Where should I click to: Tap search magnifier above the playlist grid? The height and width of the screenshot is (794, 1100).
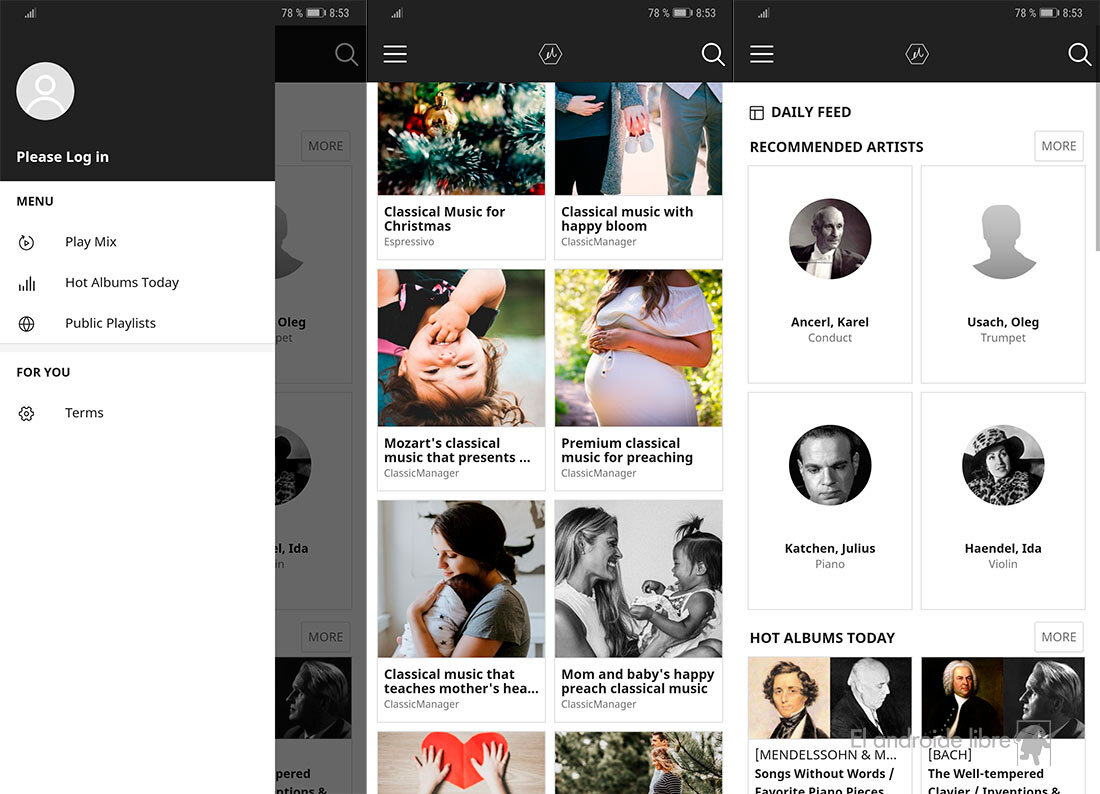tap(713, 54)
